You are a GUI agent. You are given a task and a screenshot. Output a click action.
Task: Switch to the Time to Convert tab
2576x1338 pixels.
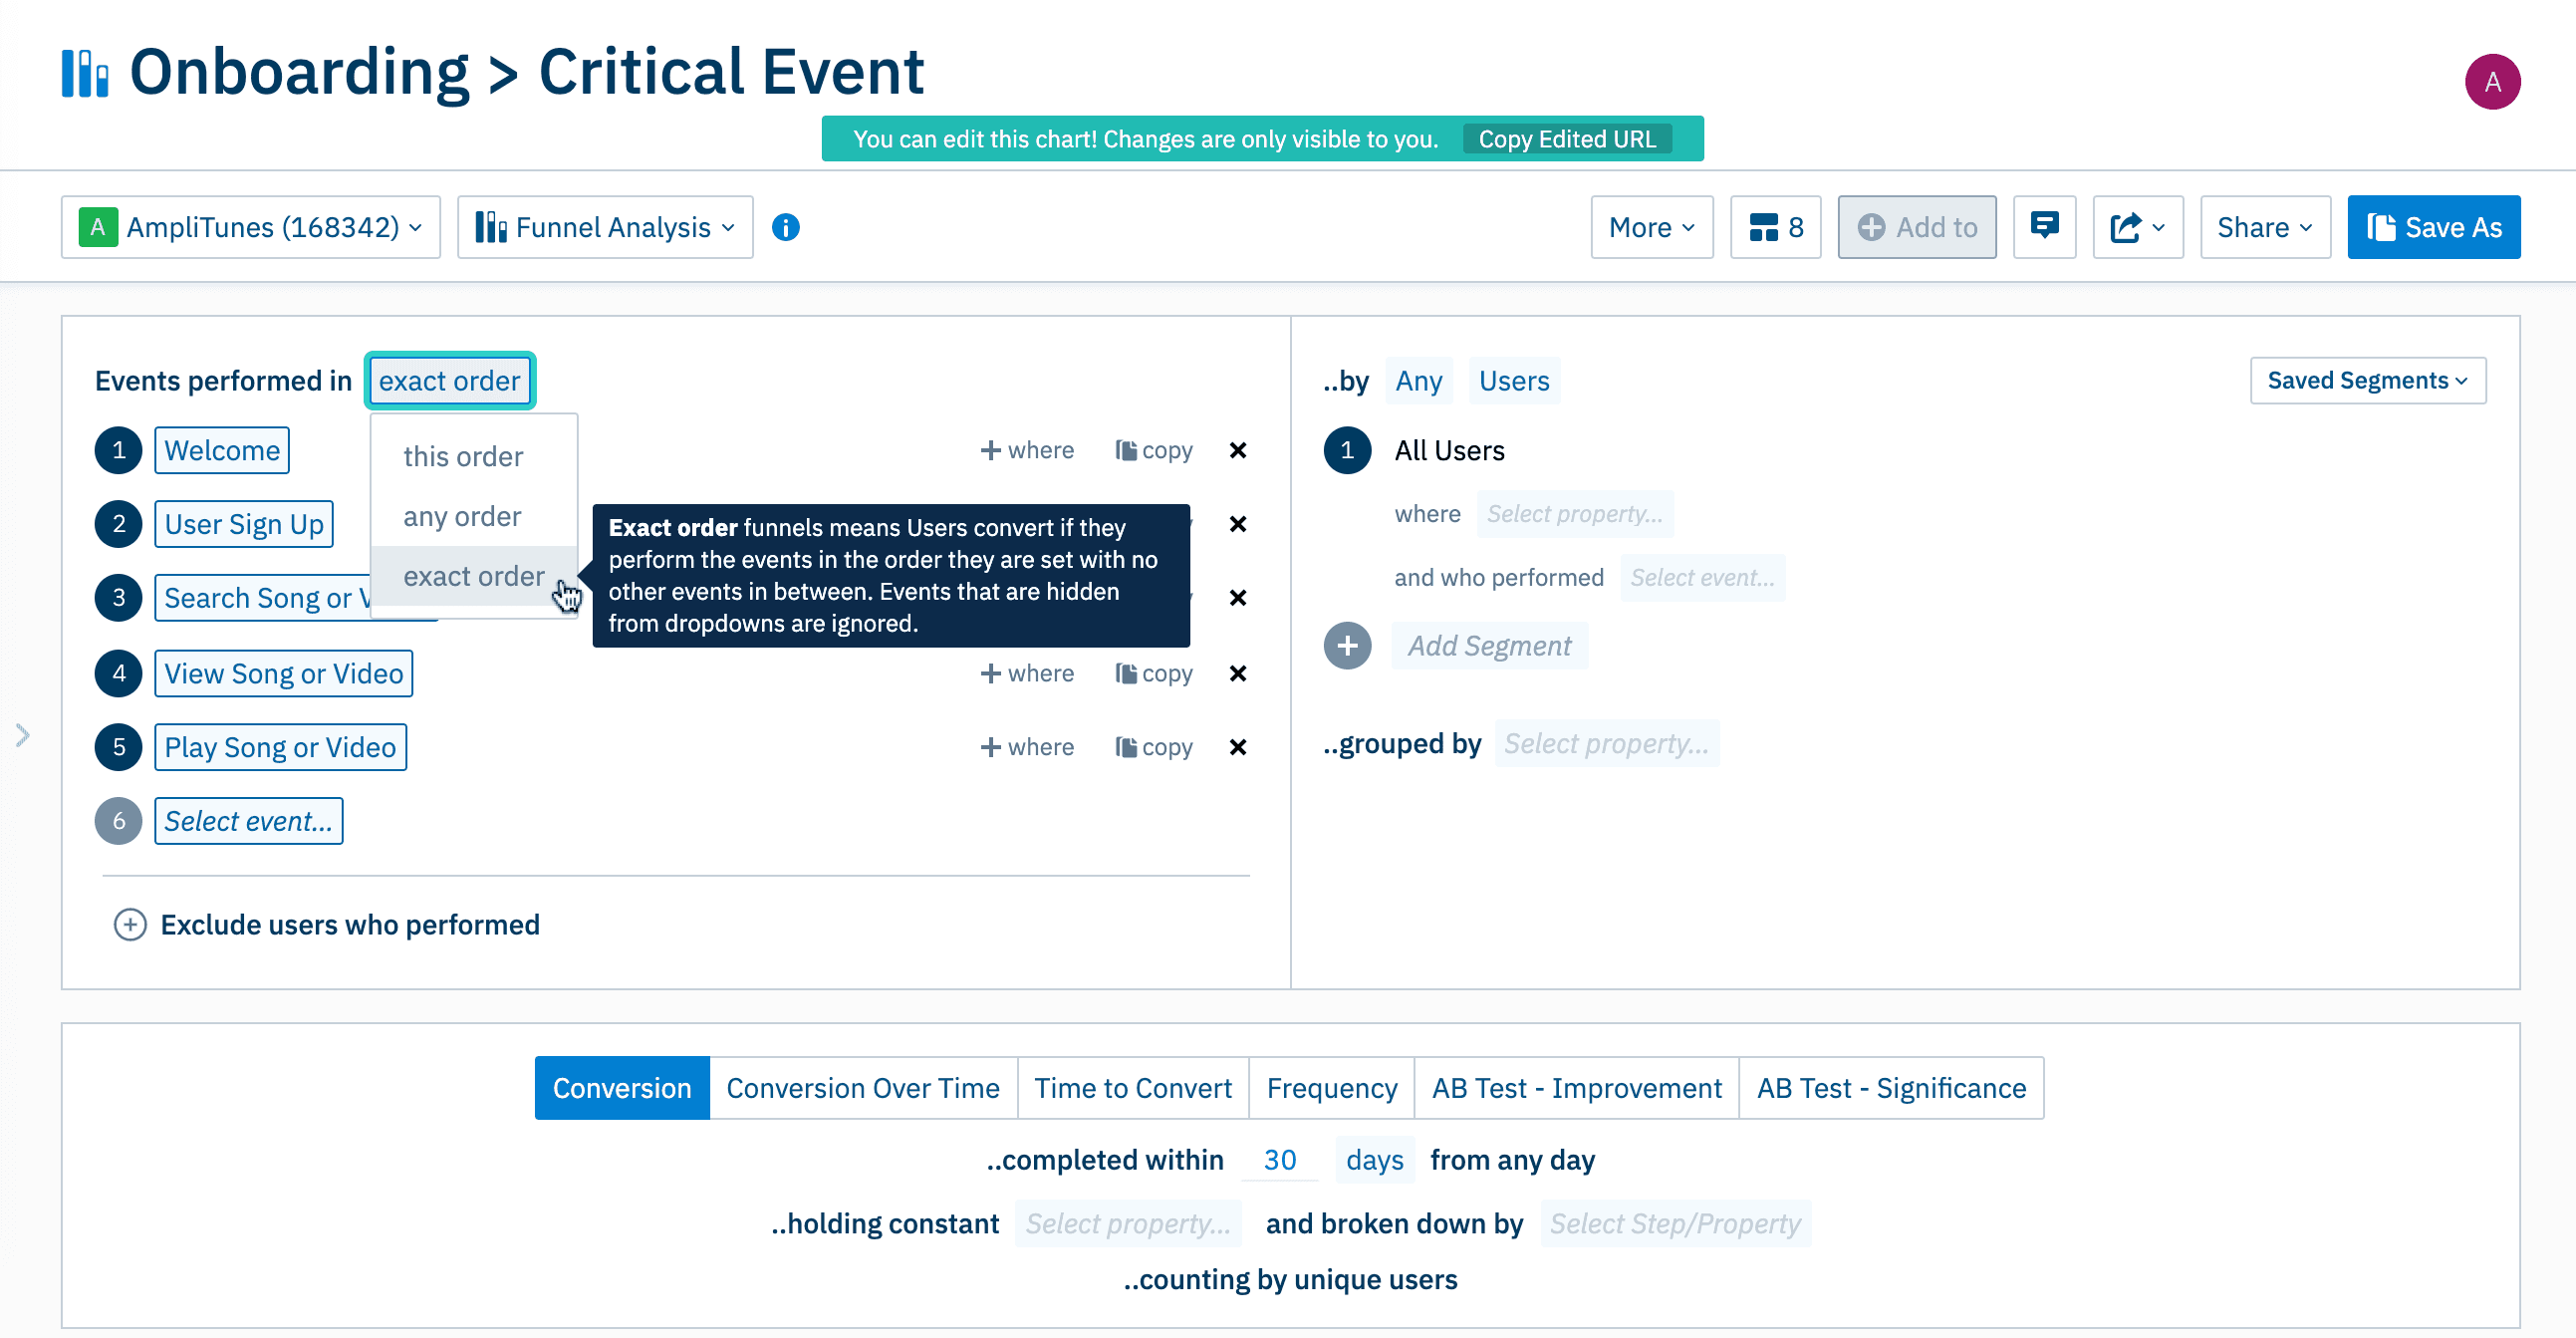pos(1132,1088)
